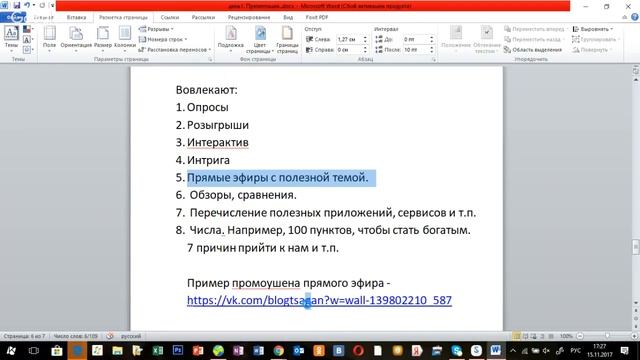This screenshot has width=640, height=360.
Task: Collapse the ribbon with caret icon
Action: click(x=624, y=17)
